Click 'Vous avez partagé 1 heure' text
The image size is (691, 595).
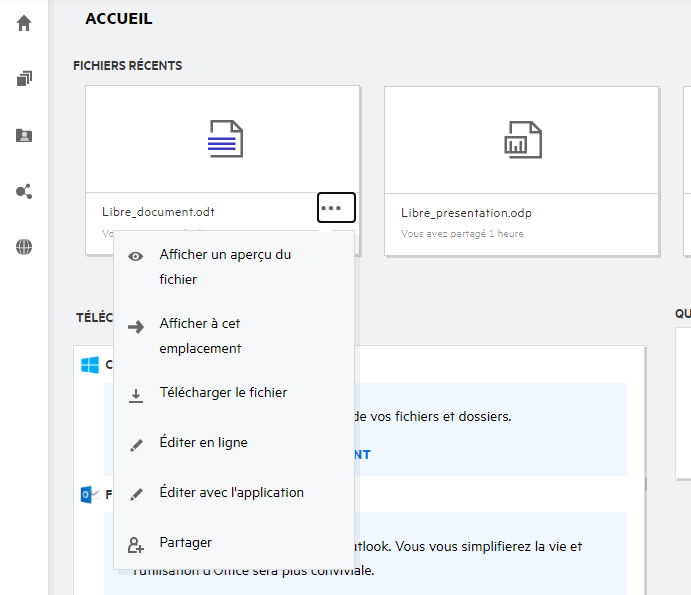[462, 234]
